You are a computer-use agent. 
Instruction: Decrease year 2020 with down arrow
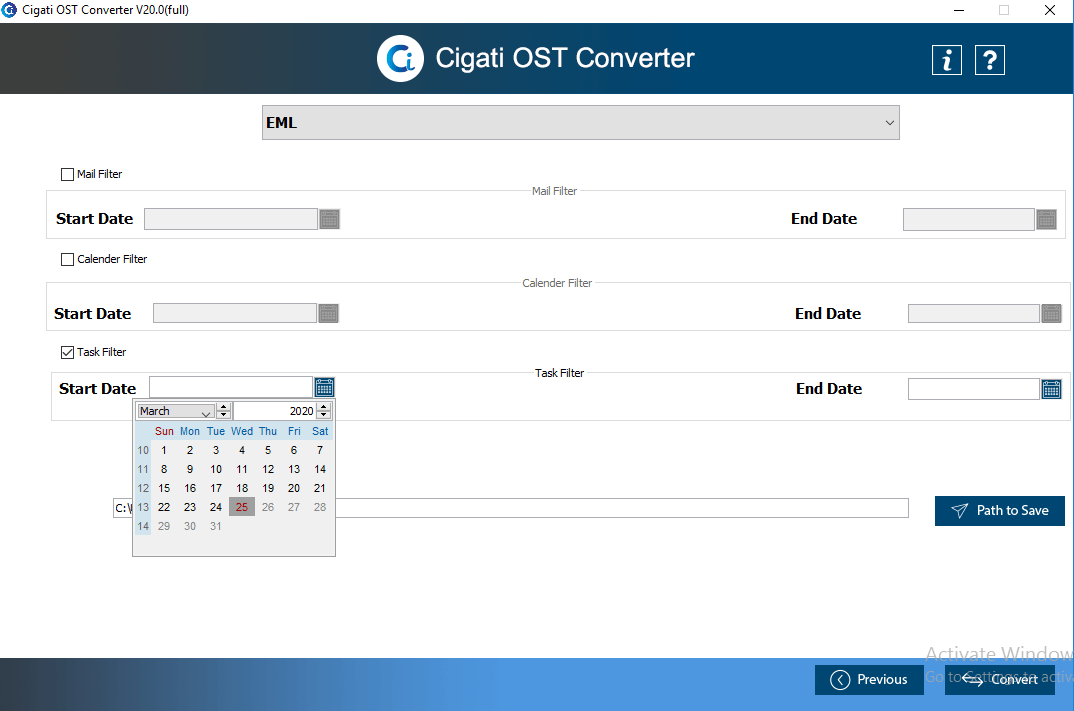tap(324, 414)
